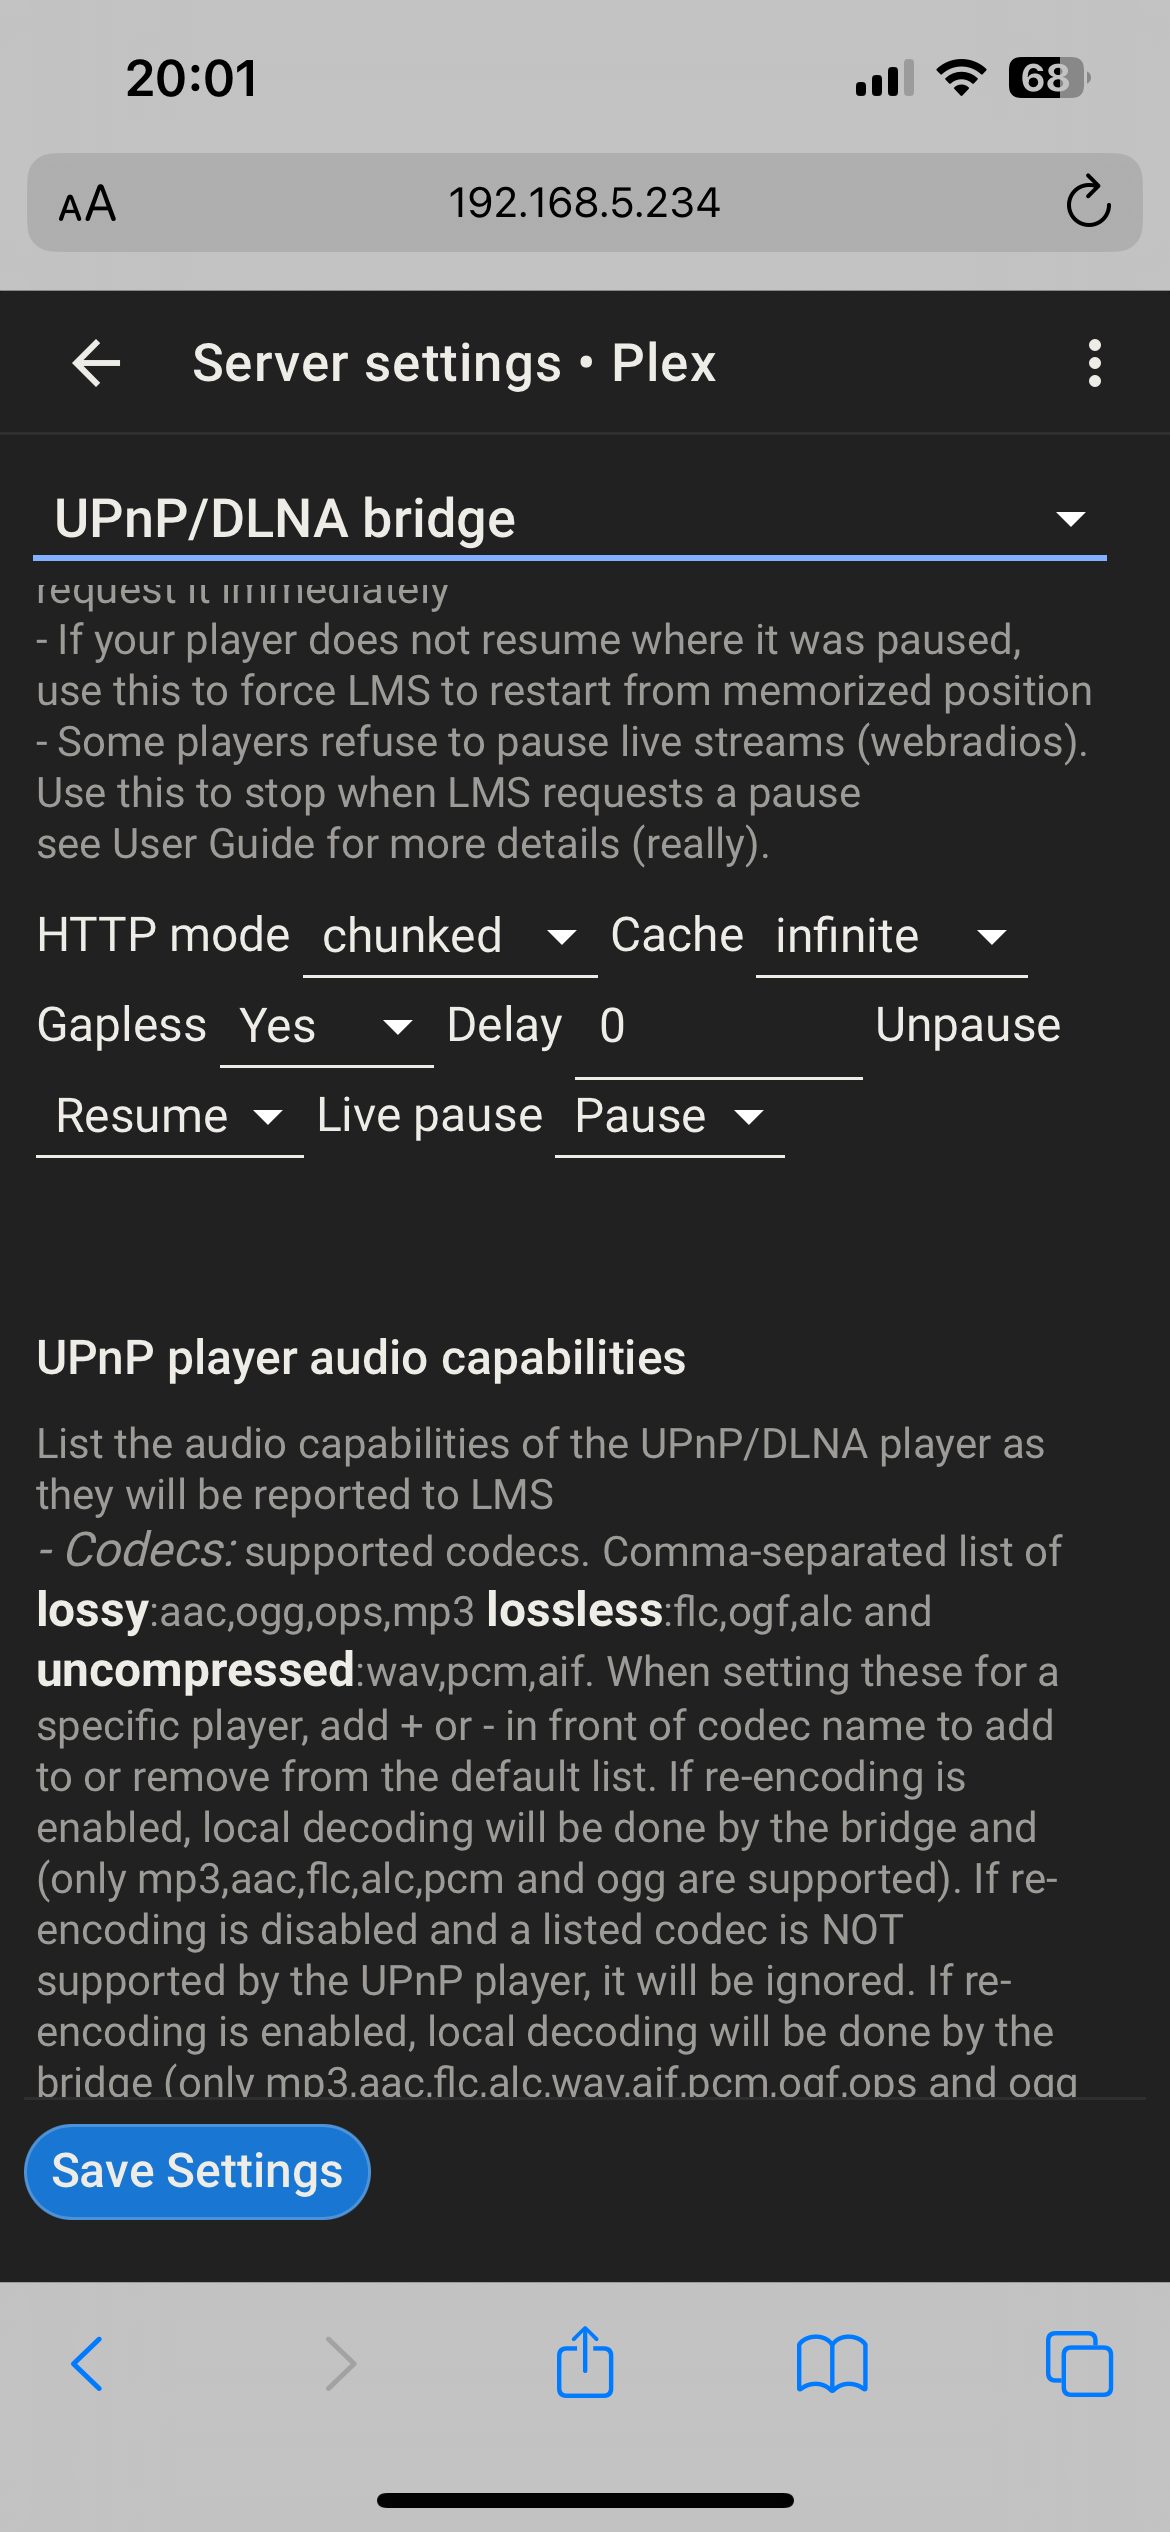Reload the page with the refresh icon
The height and width of the screenshot is (2532, 1170).
tap(1088, 202)
